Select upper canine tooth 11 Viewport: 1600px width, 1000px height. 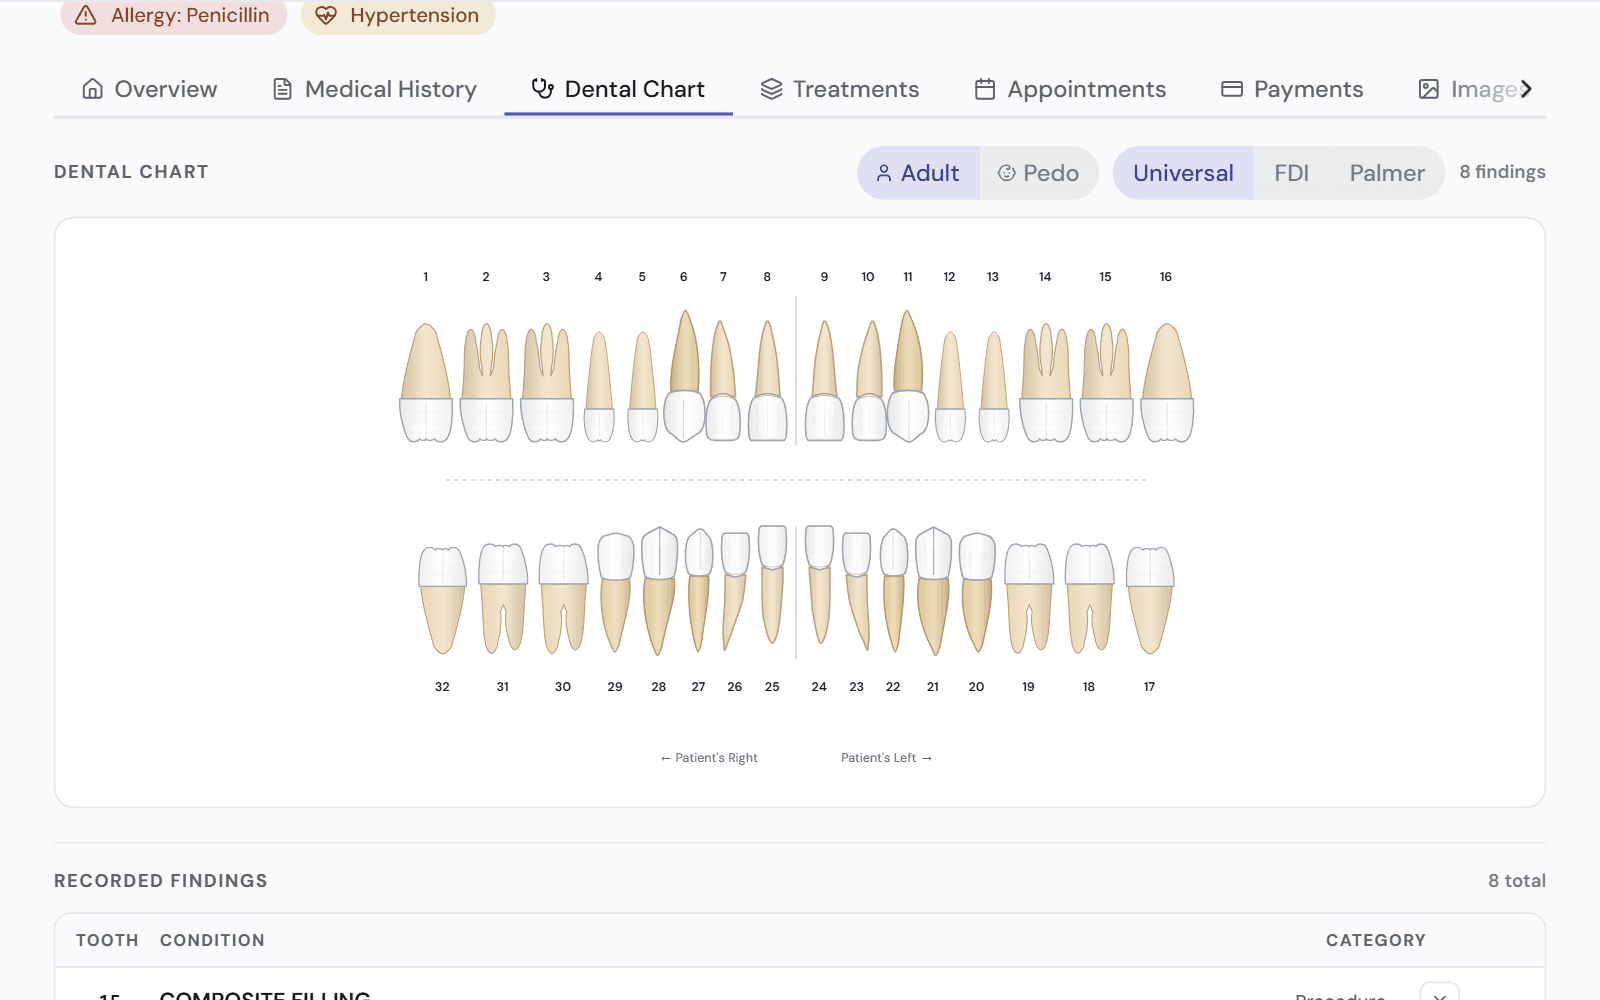(x=908, y=376)
